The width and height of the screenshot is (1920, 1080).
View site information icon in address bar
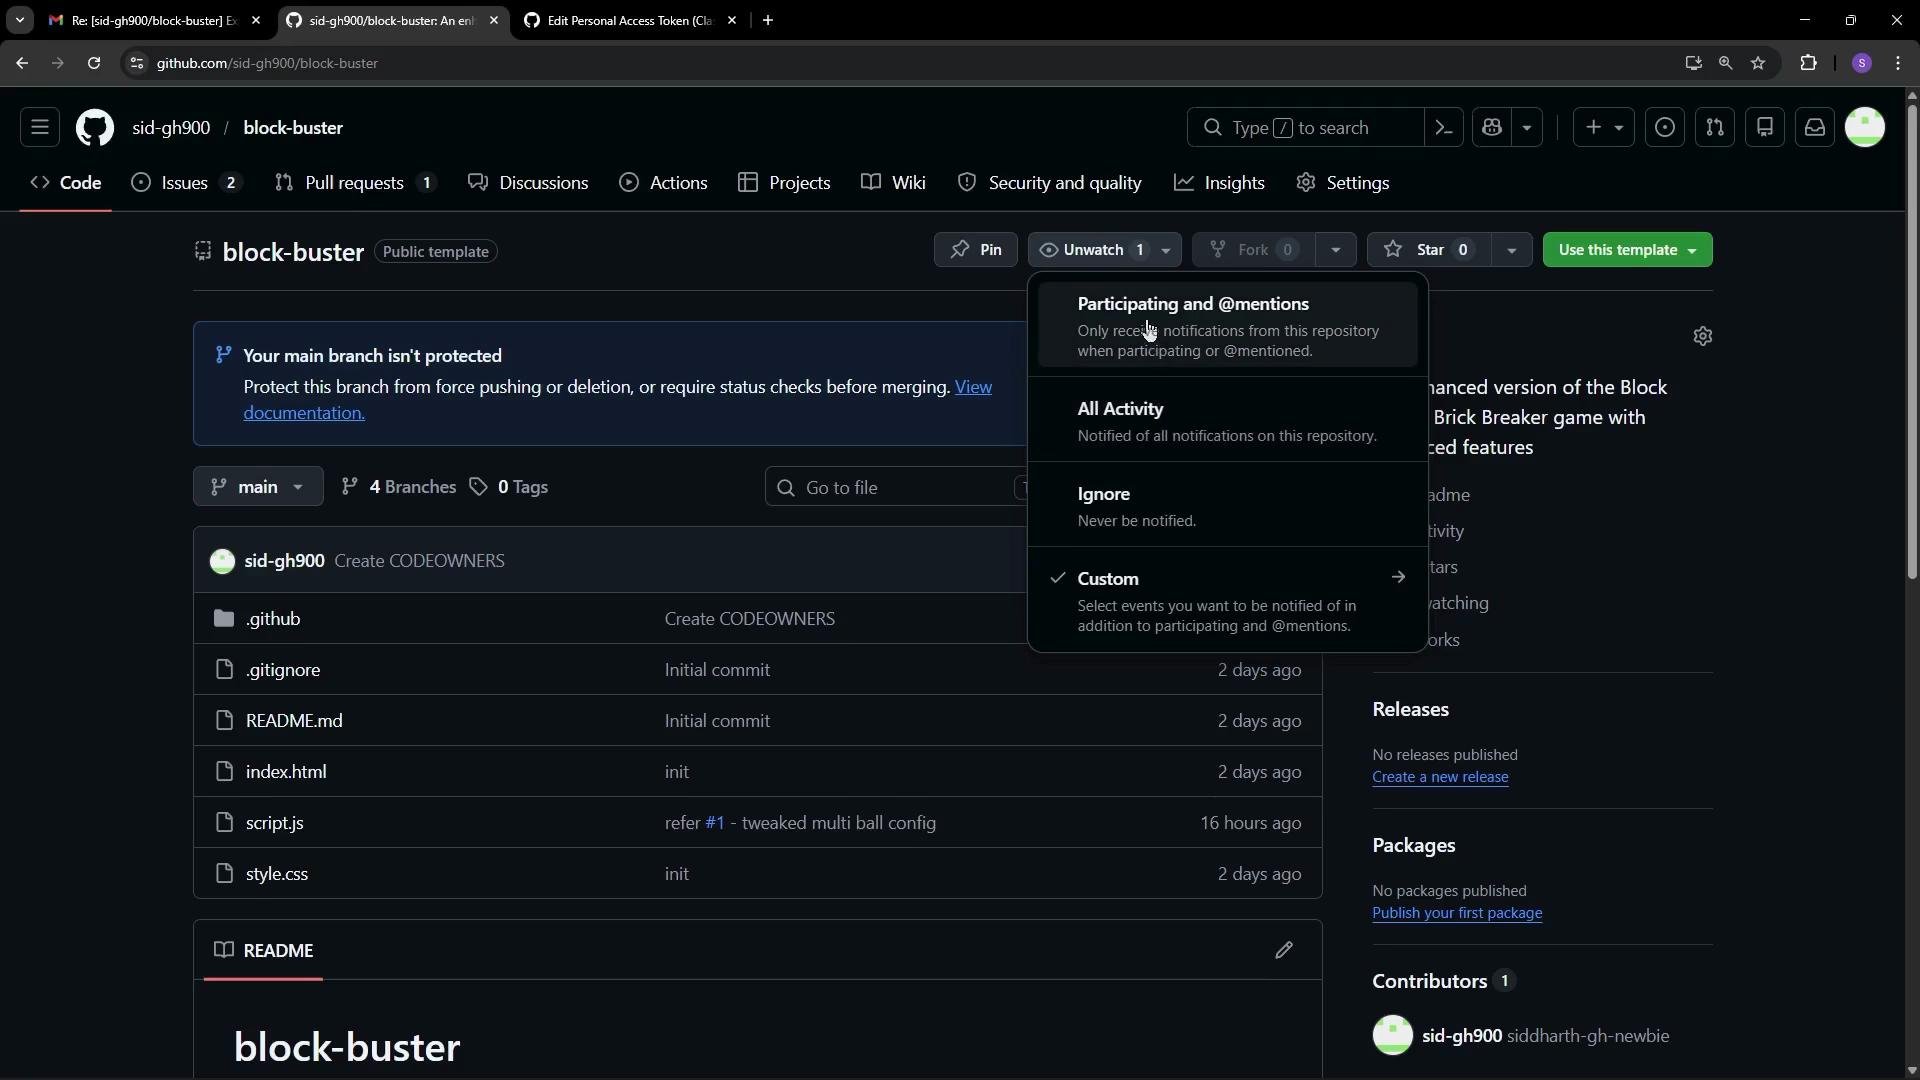coord(137,63)
